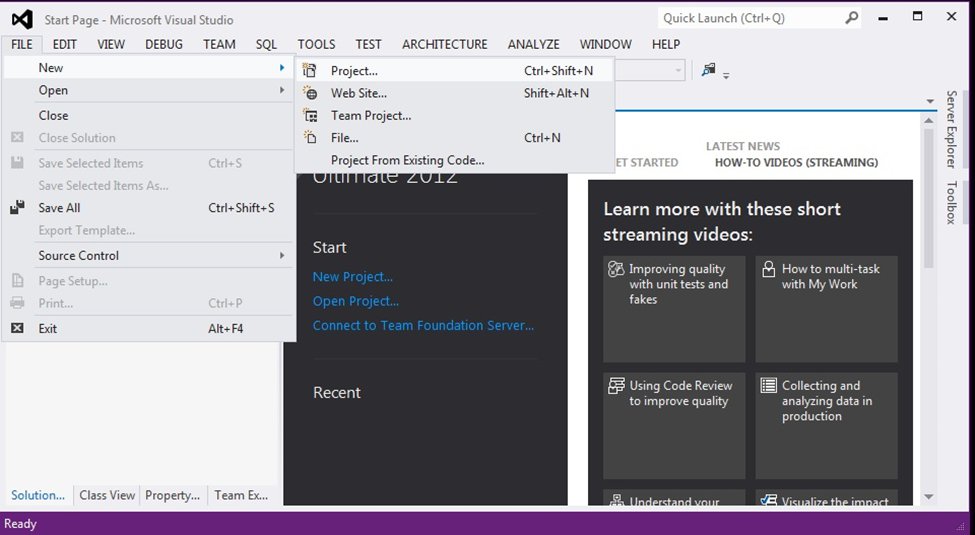
Task: Open the ANALYZE menu
Action: [534, 44]
